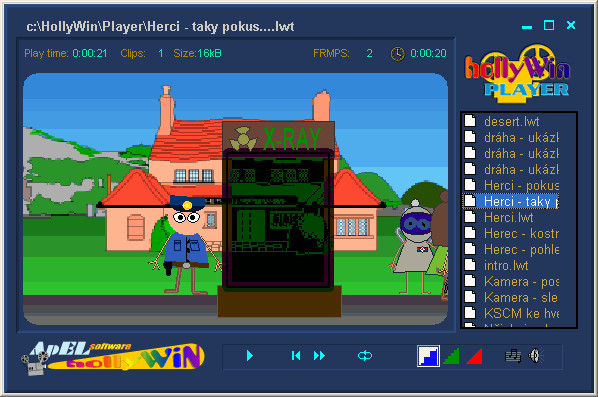The image size is (598, 397).
Task: Select the first "dráha - ukázk" file
Action: 521,138
